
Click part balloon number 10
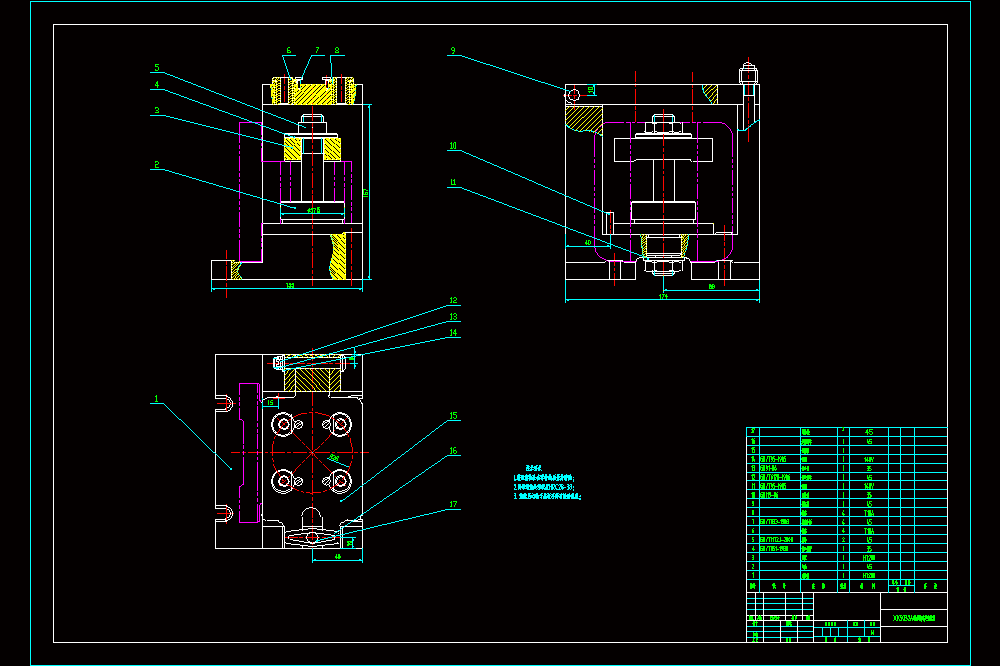point(453,146)
